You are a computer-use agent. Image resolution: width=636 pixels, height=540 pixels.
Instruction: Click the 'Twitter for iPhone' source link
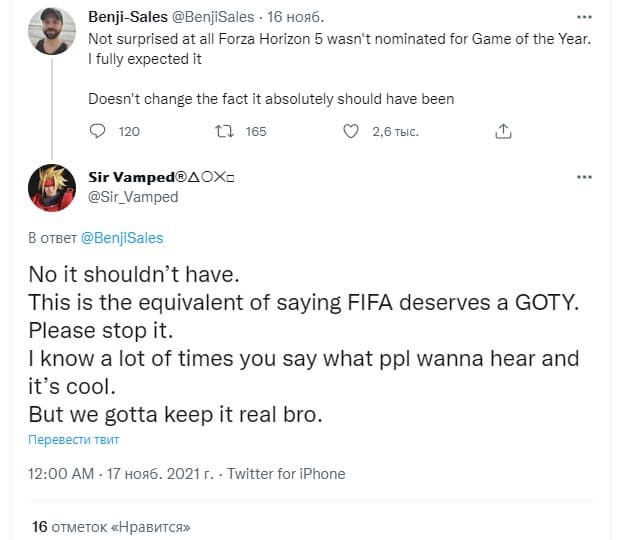click(286, 474)
